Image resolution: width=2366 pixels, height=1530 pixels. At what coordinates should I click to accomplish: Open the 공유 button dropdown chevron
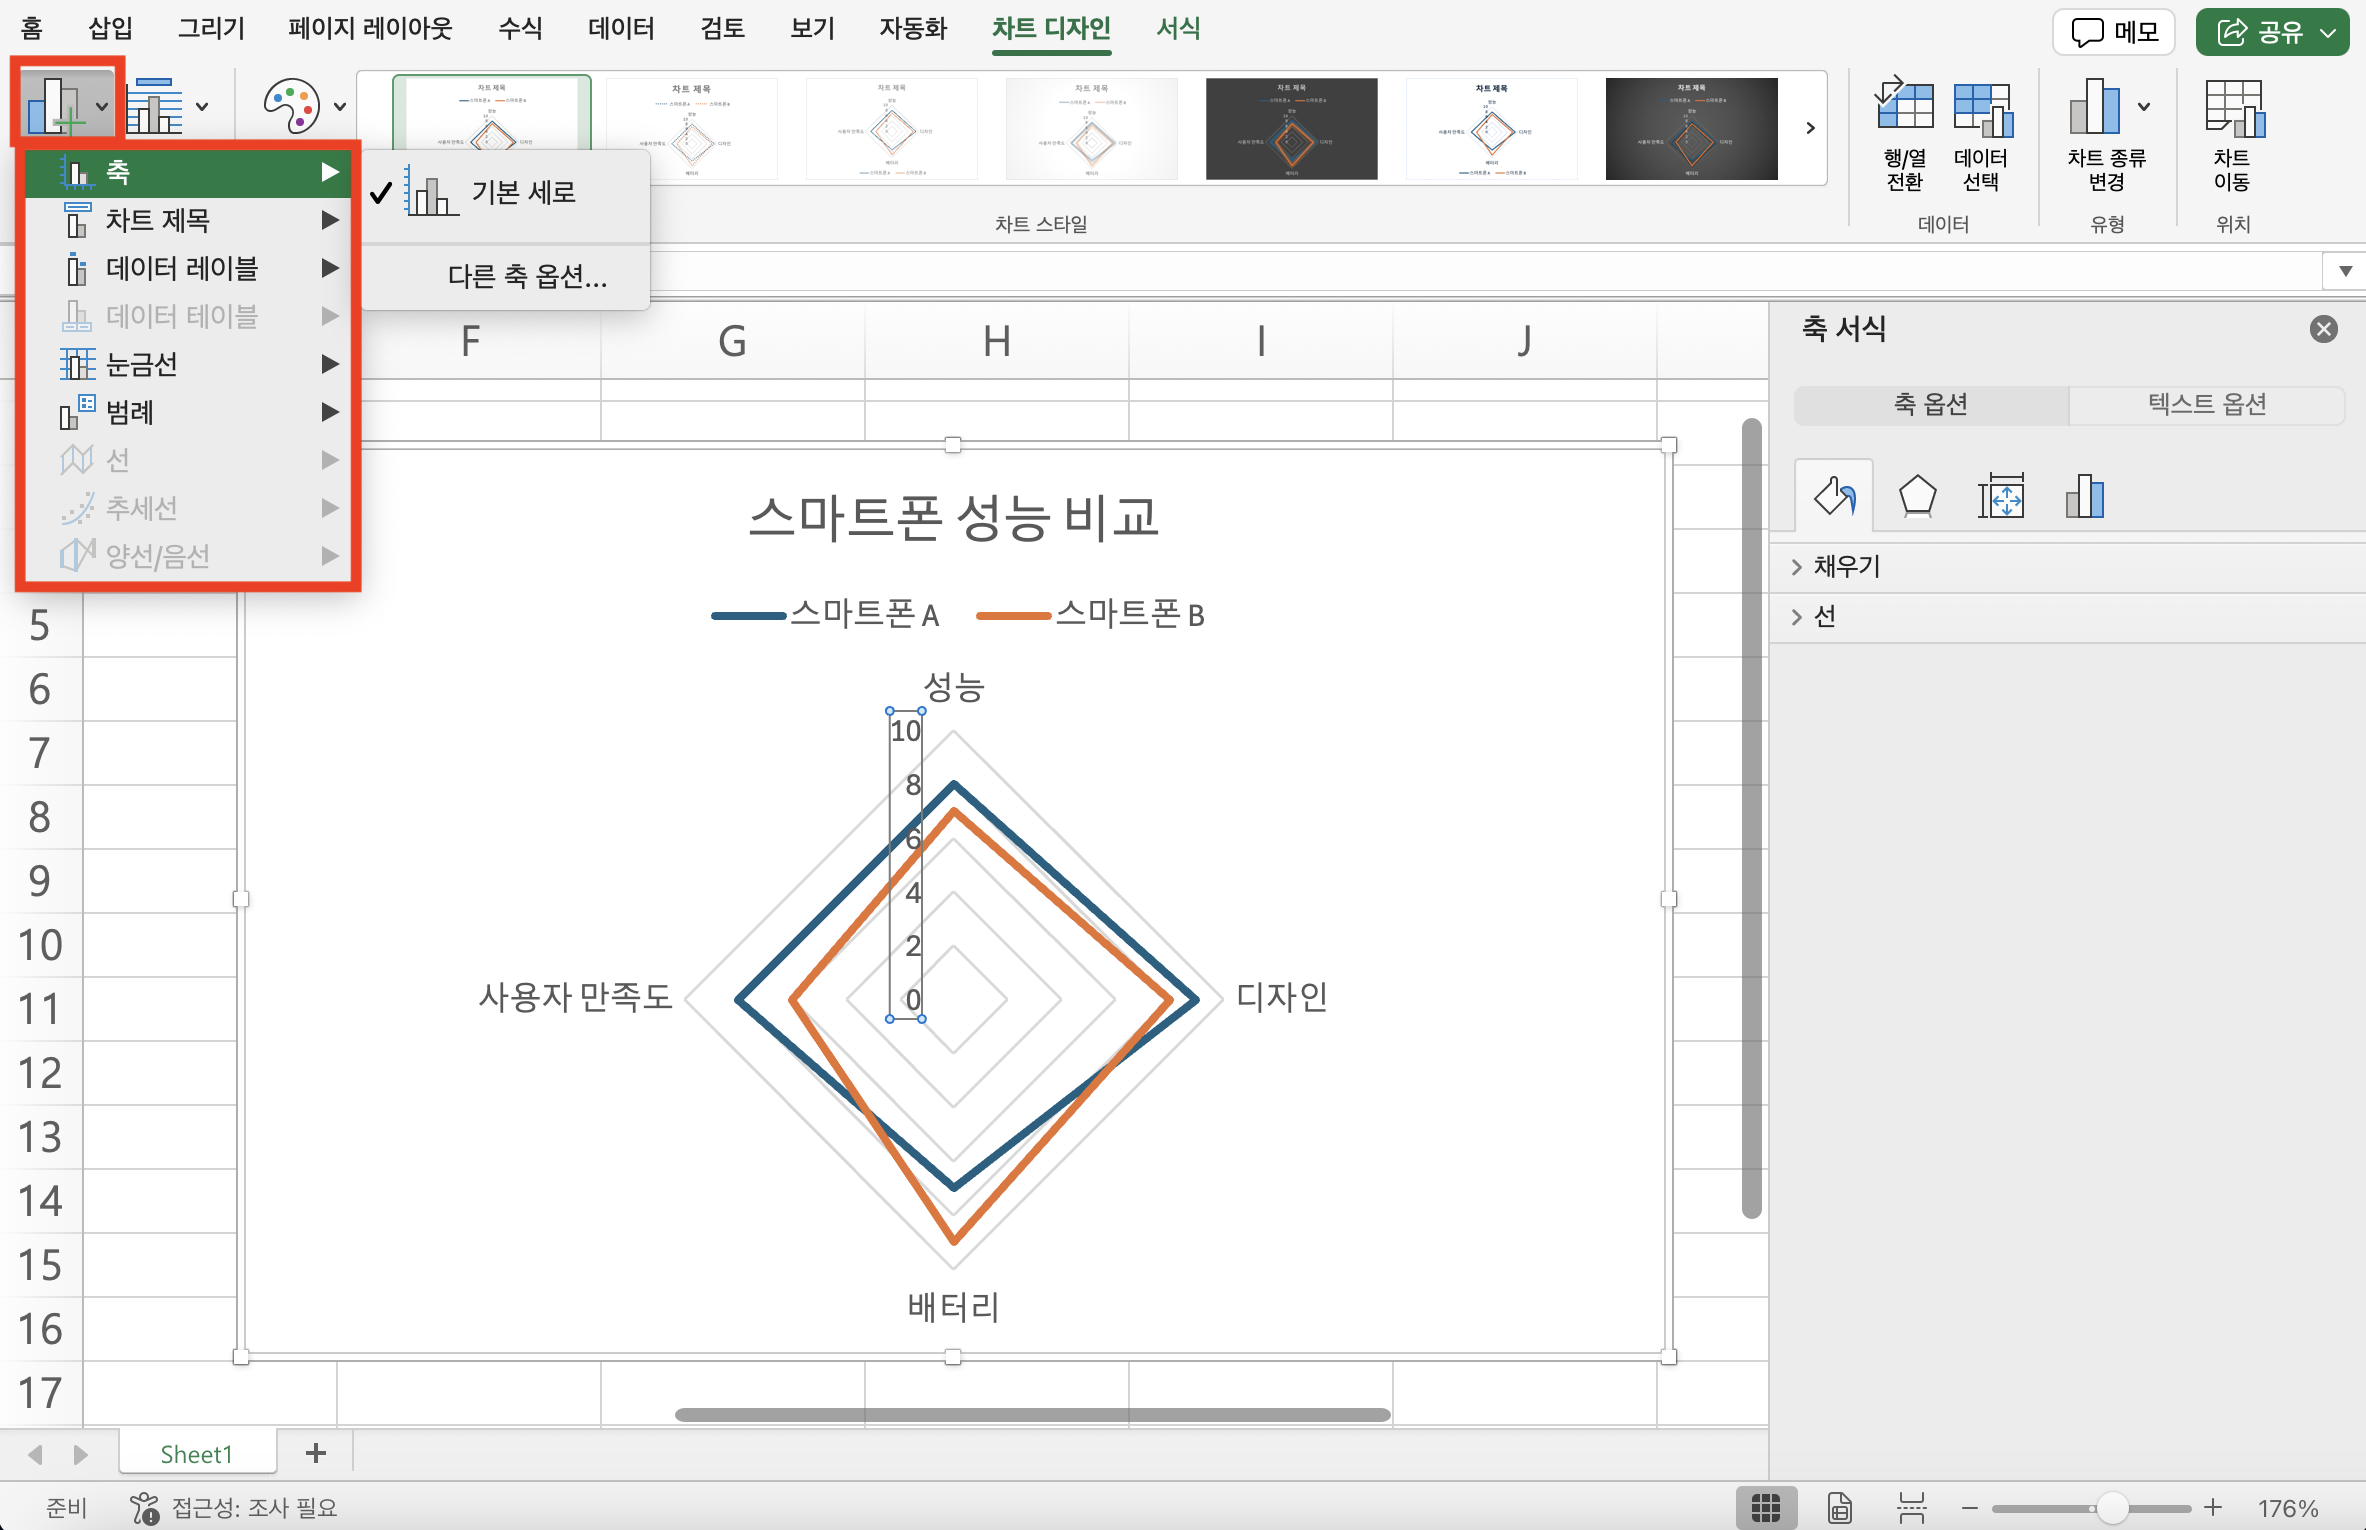[x=2328, y=32]
